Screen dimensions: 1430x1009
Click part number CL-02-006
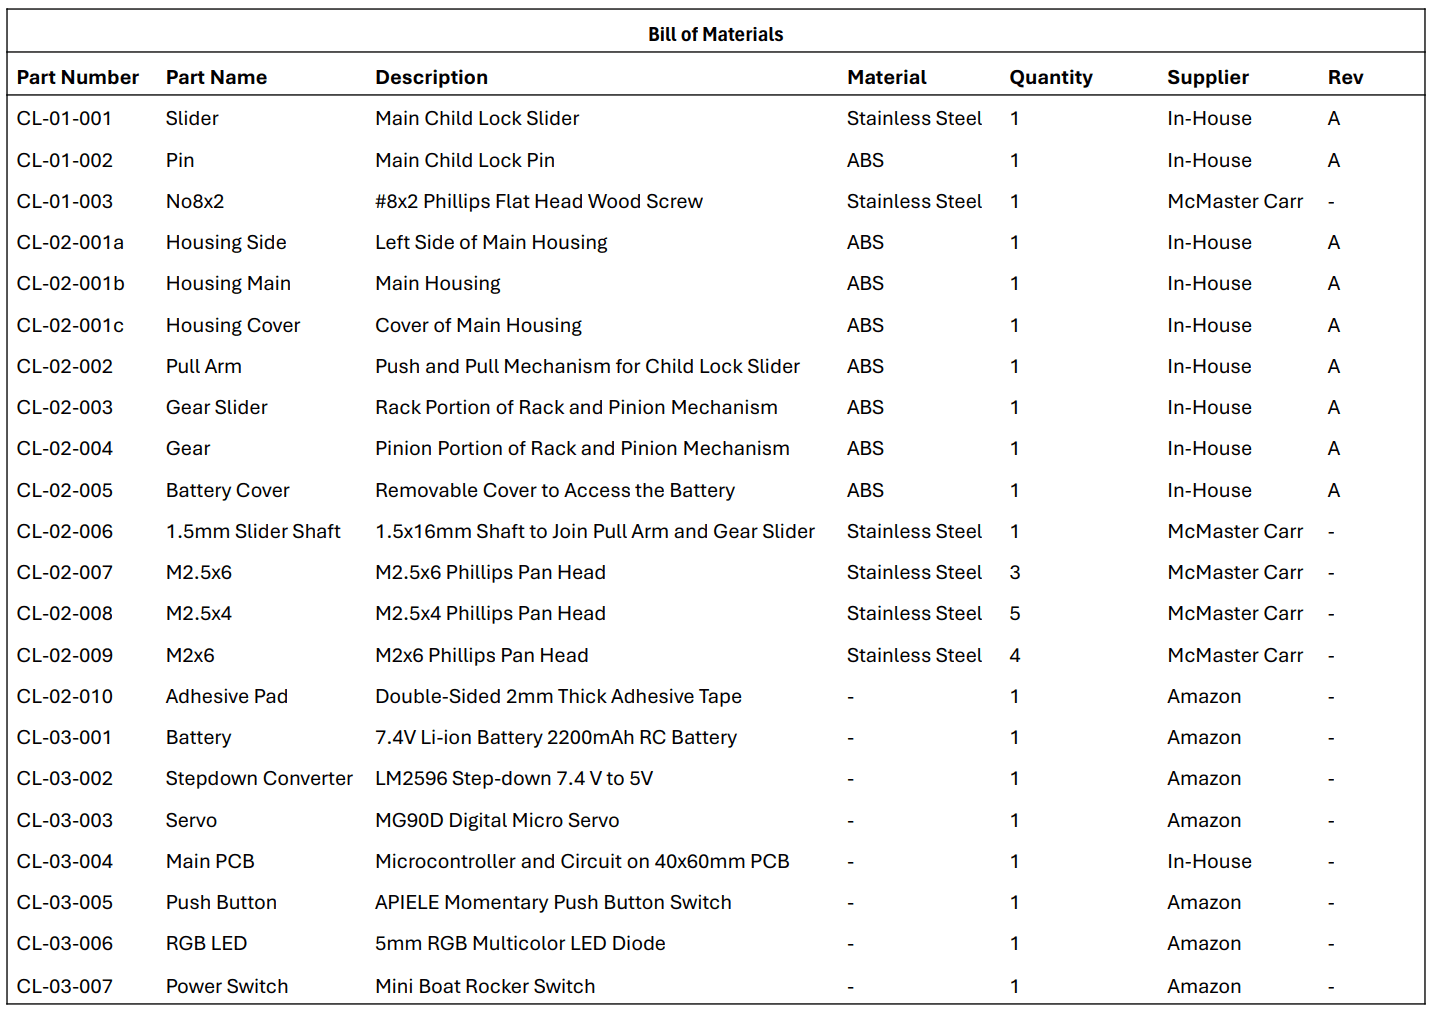coord(64,531)
